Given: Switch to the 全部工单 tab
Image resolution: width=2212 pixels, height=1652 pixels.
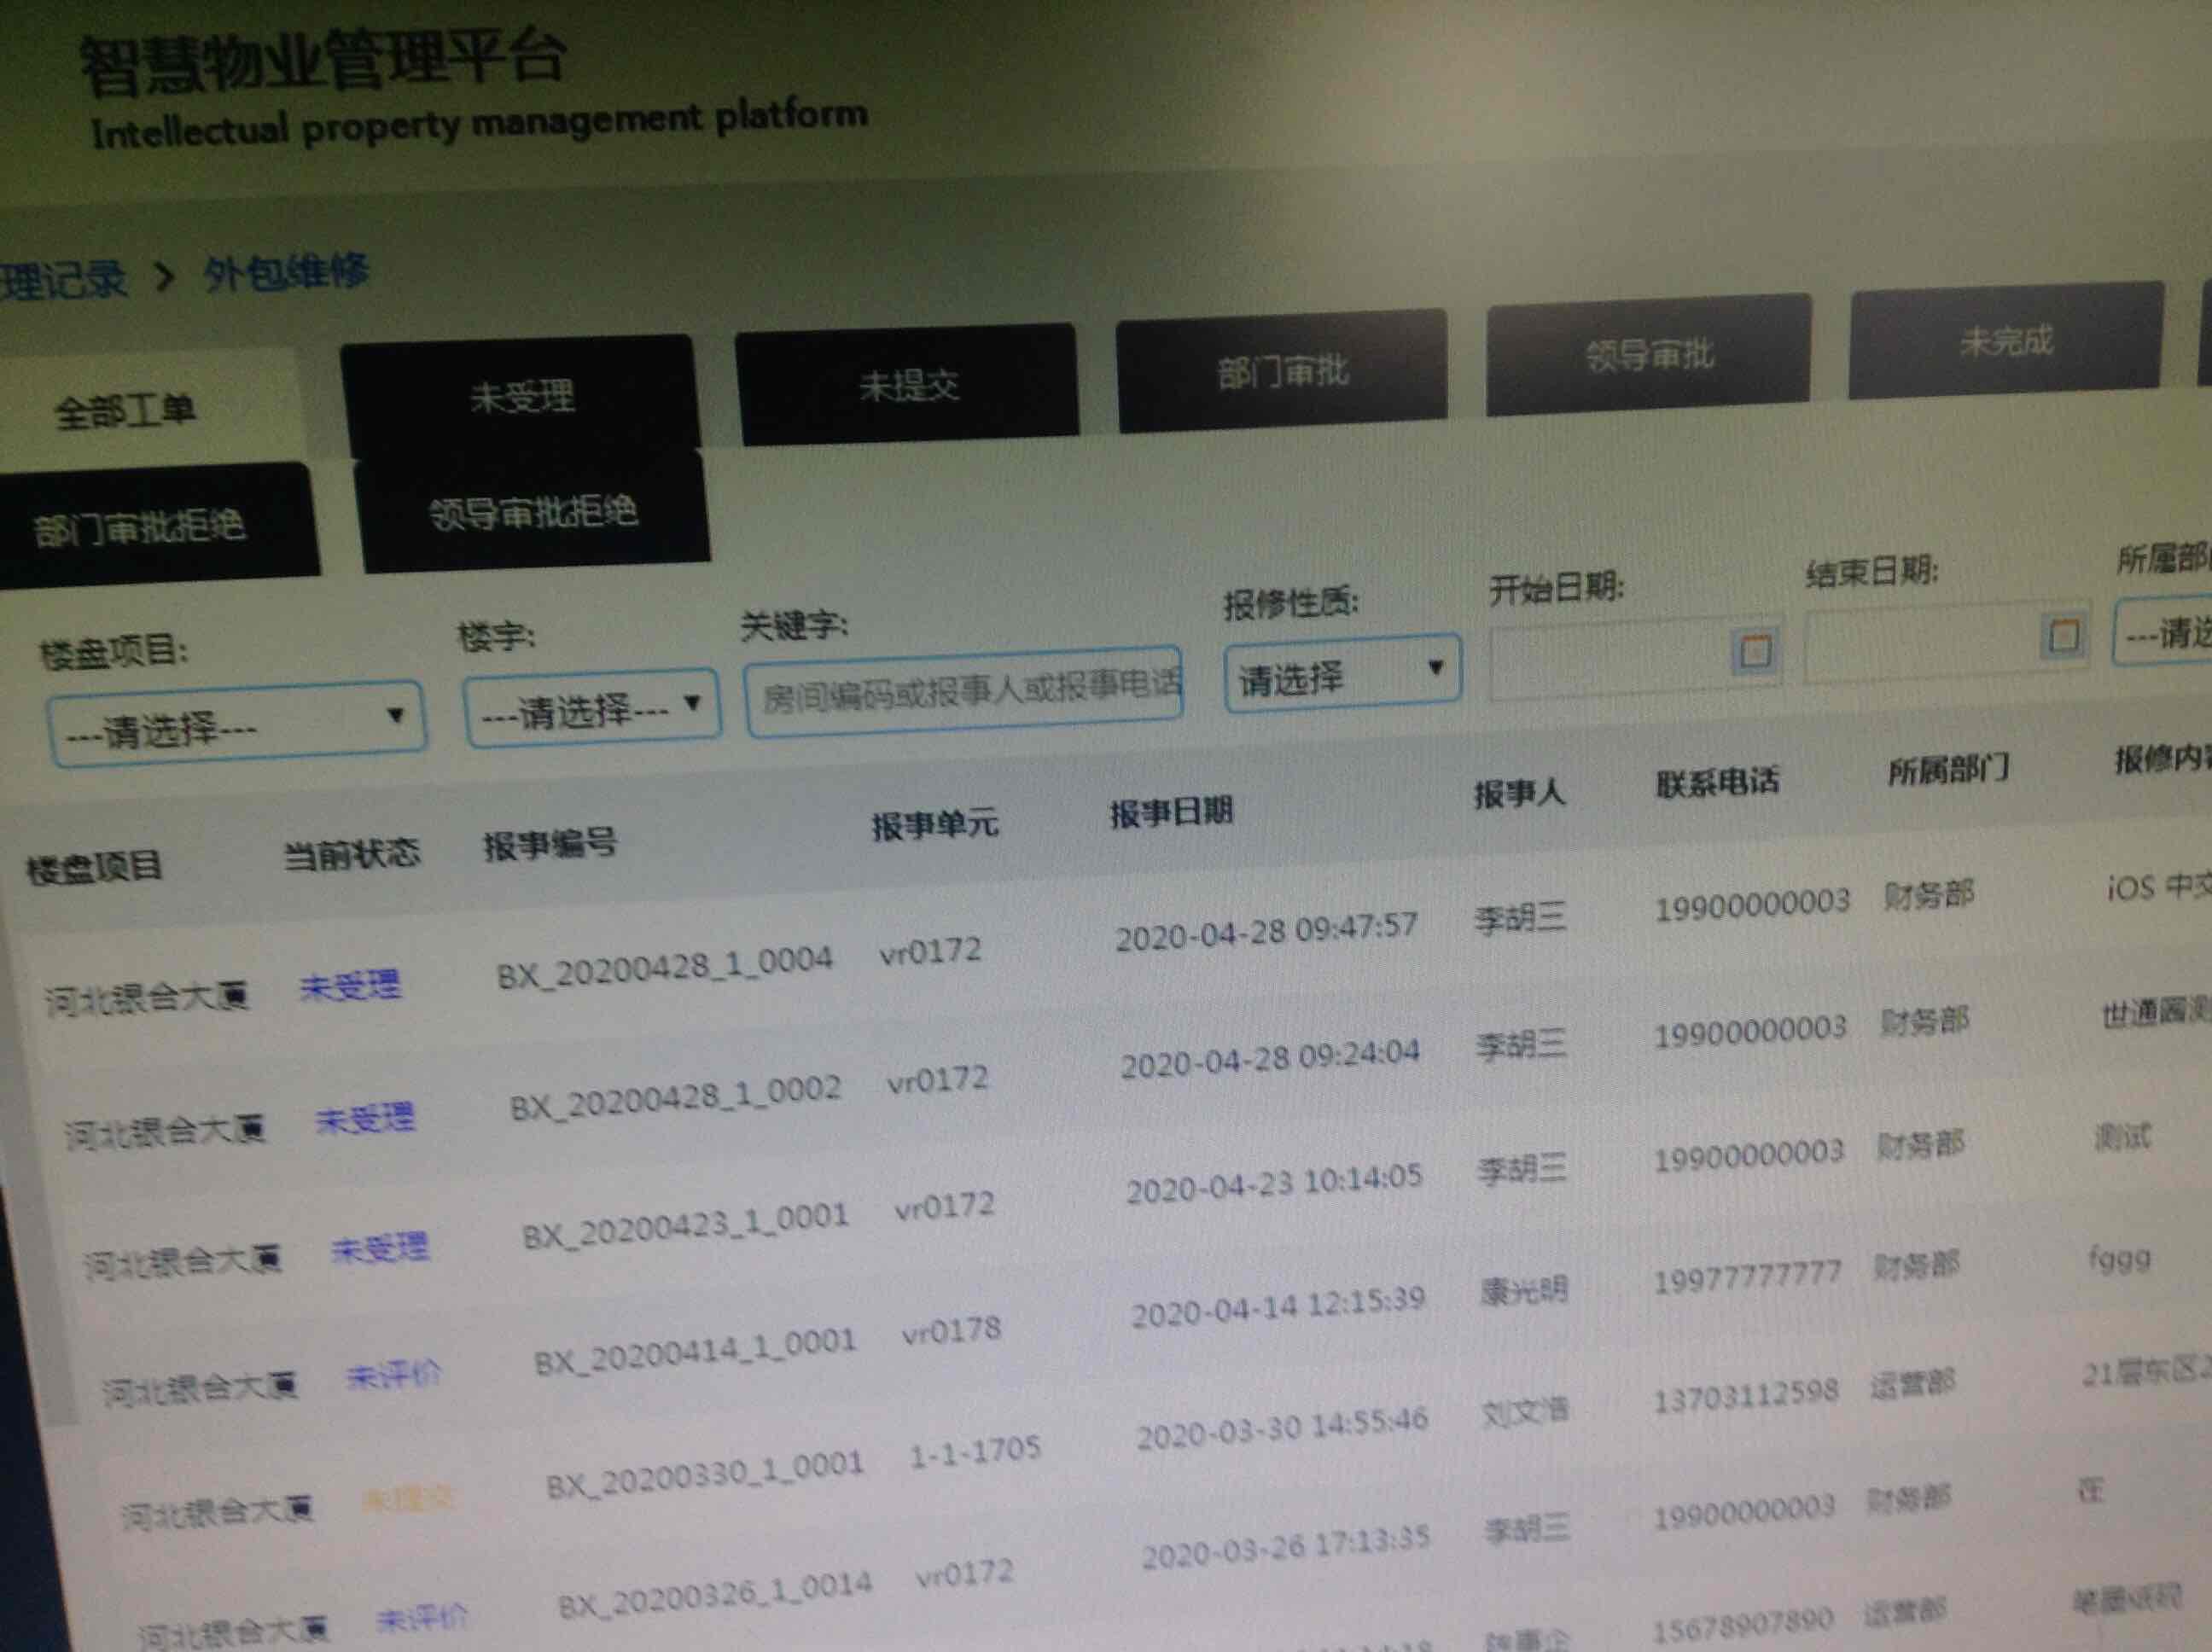Looking at the screenshot, I should tap(126, 411).
